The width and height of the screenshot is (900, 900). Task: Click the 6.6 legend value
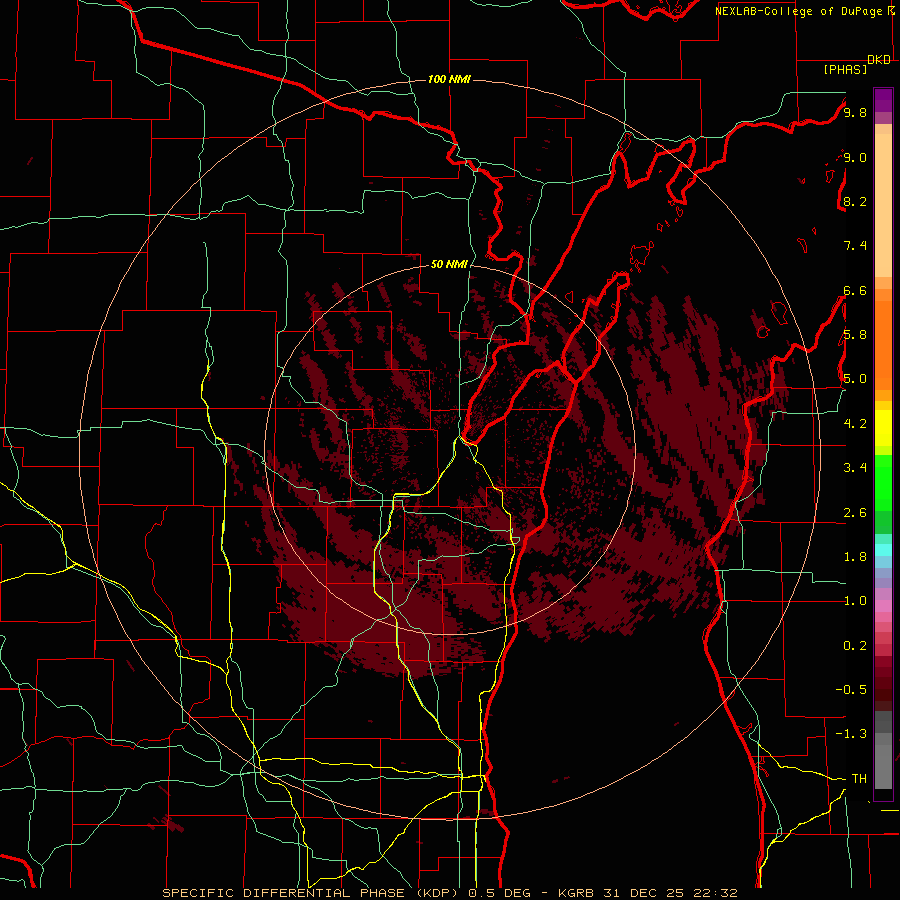[855, 290]
